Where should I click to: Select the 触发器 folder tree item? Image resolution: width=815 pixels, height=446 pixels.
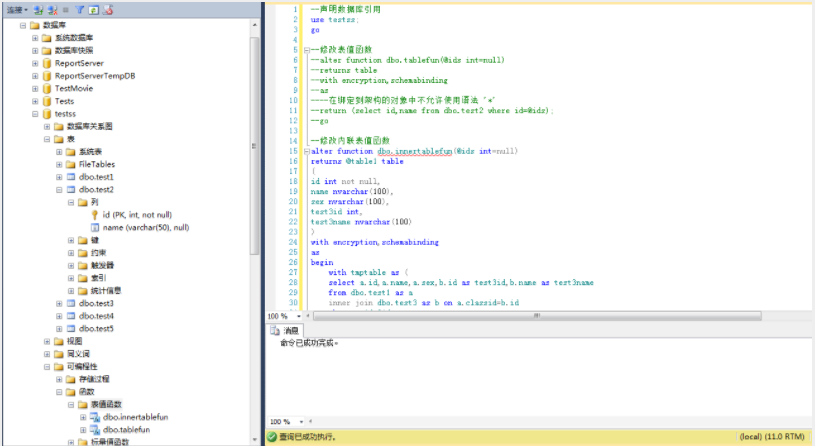pyautogui.click(x=102, y=266)
